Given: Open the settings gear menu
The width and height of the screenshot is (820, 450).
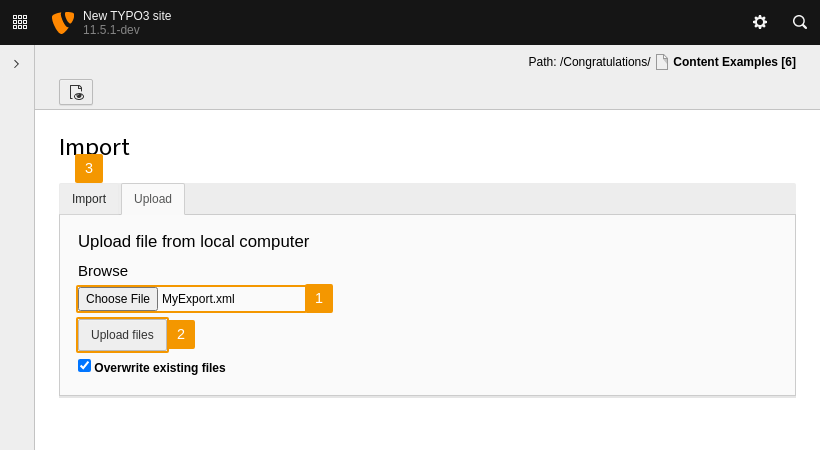Looking at the screenshot, I should tap(760, 22).
